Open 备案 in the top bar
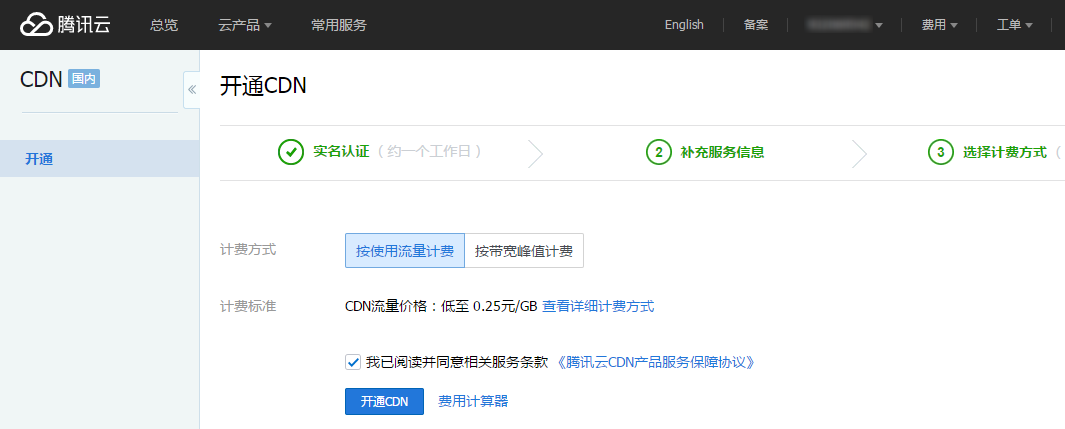Screen dimensions: 1065x429 coord(756,25)
